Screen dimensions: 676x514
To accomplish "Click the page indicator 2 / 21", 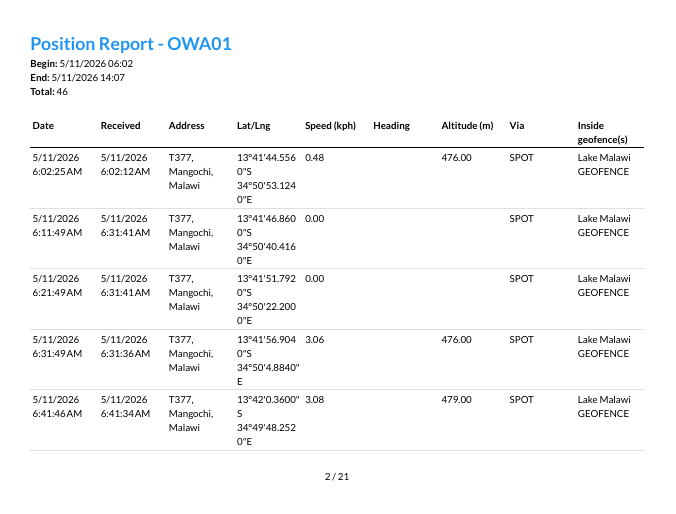I will click(x=337, y=476).
